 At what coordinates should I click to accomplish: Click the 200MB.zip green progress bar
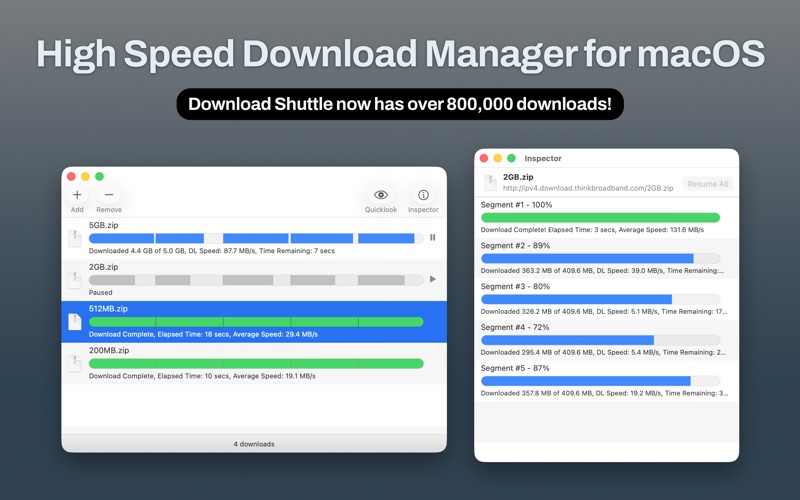click(256, 363)
